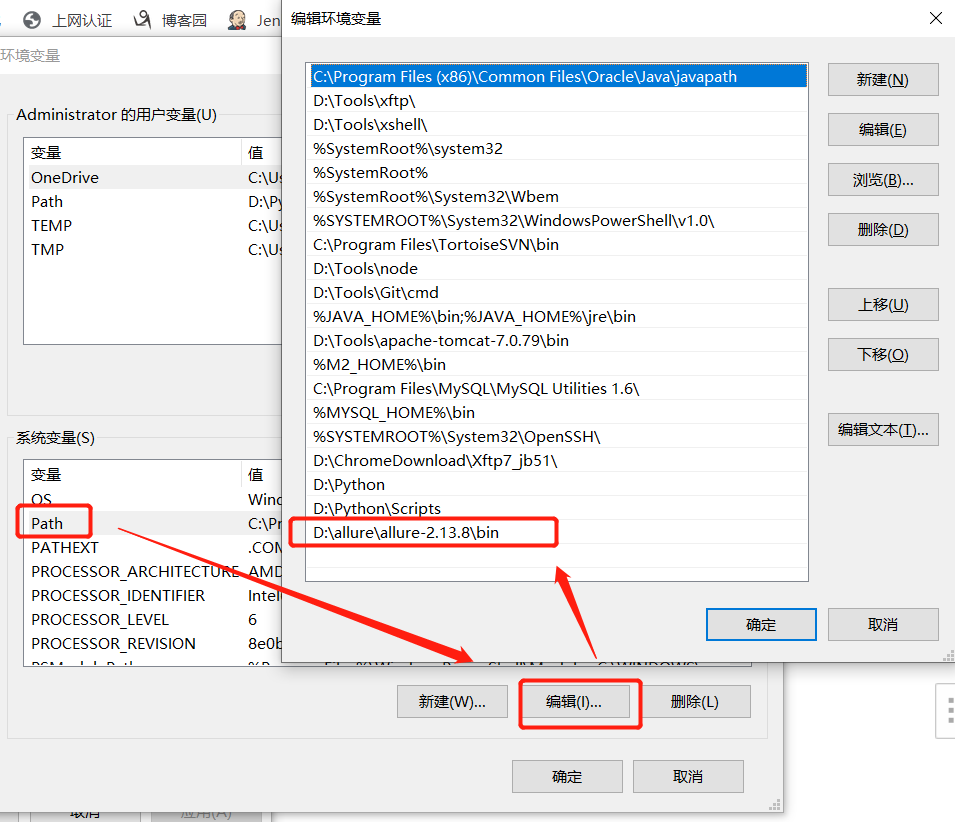Screen dimensions: 955x822
Task: Select PROCESSOR_IDENTIFIER system variable
Action: click(155, 595)
